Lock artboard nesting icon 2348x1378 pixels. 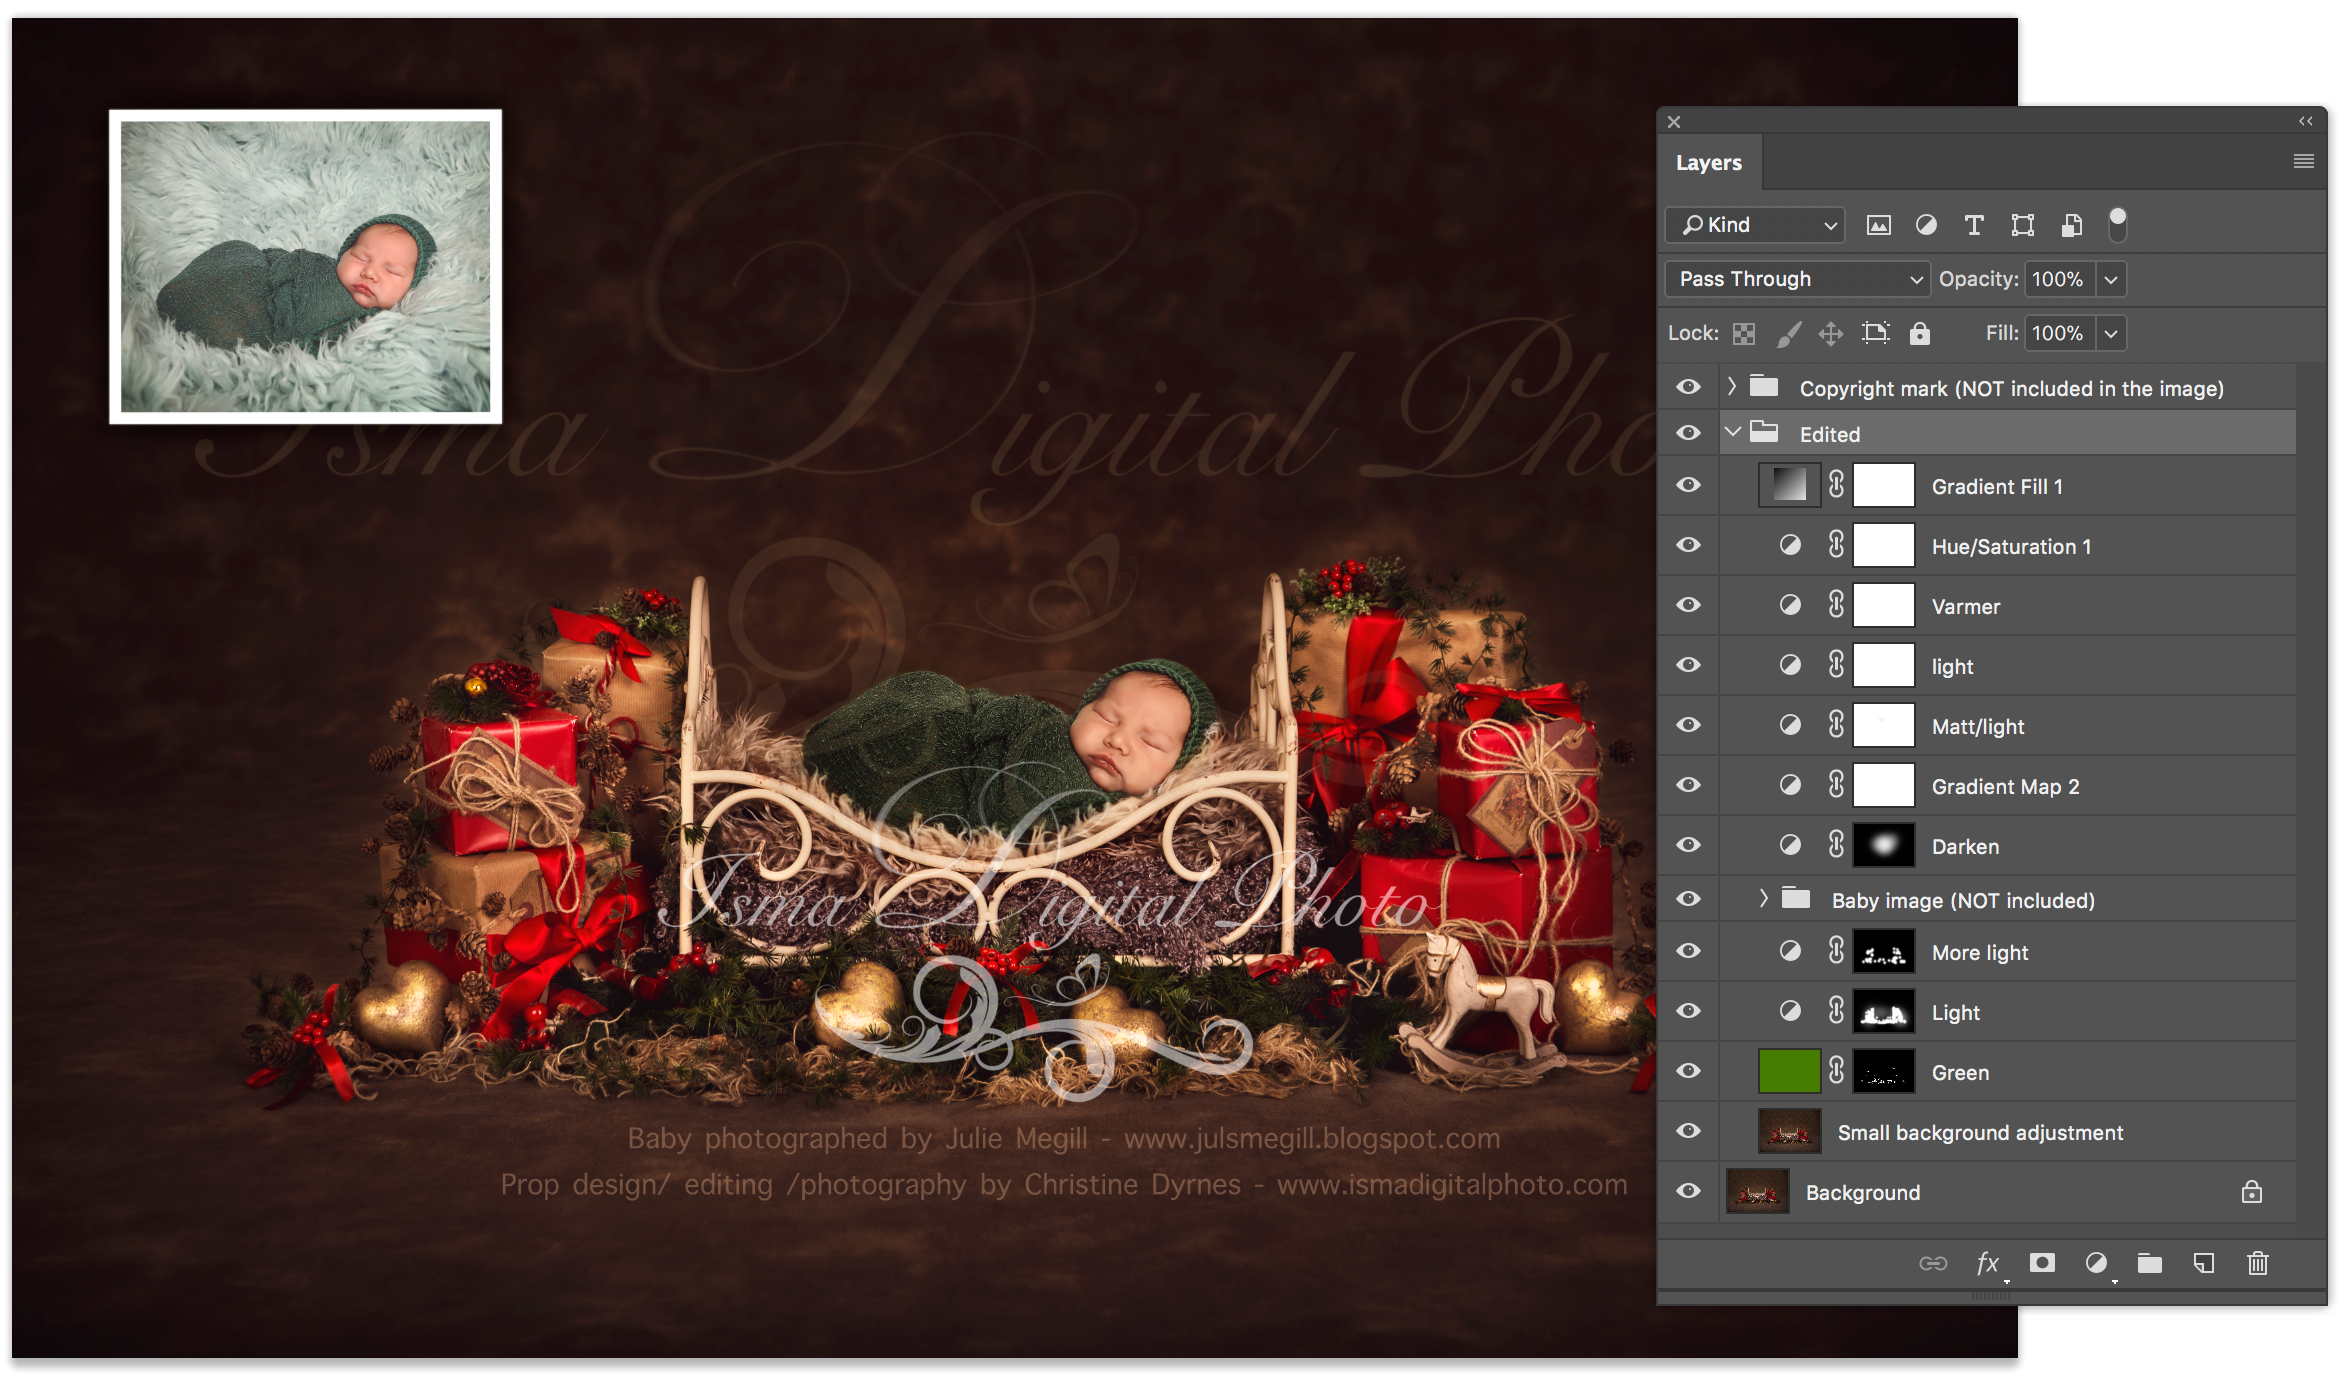click(1876, 333)
